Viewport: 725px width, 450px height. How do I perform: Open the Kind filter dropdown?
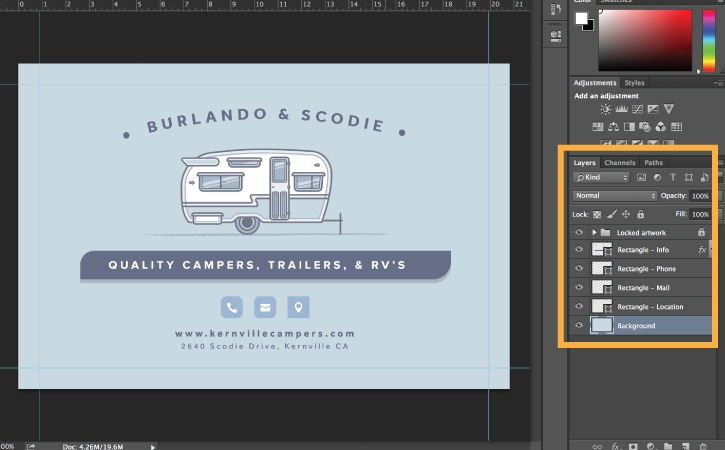click(602, 177)
